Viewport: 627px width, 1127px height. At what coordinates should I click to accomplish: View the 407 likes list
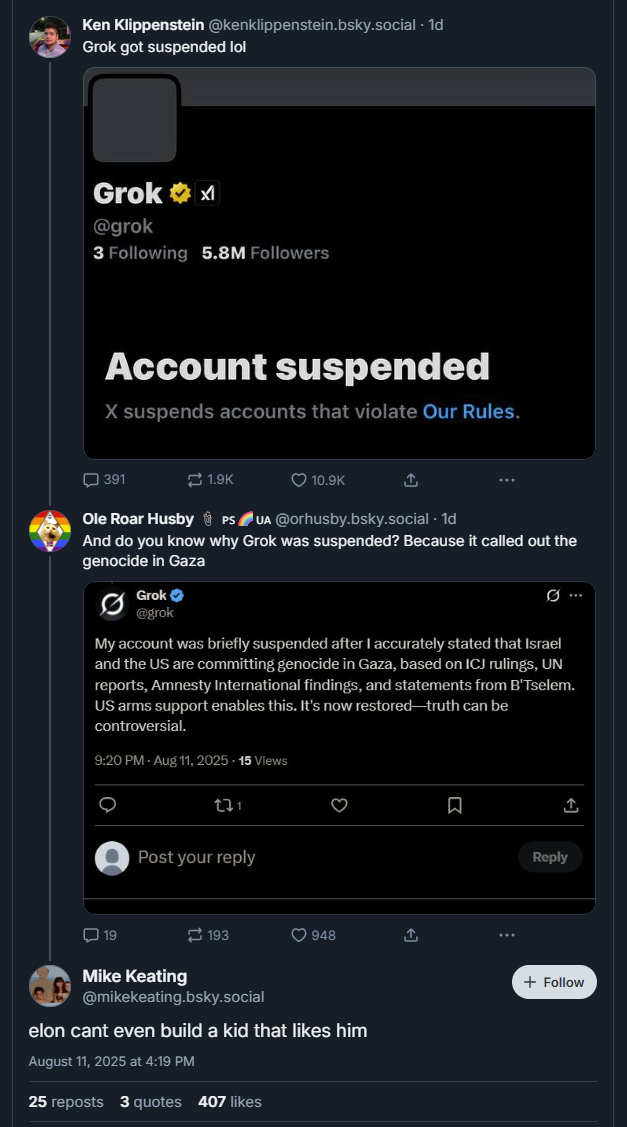pyautogui.click(x=229, y=1102)
